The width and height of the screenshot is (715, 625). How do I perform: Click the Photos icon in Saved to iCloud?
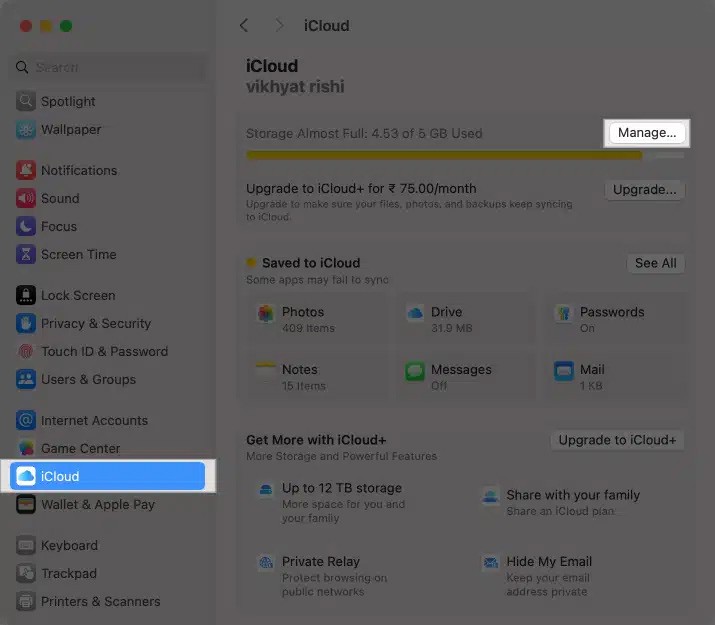coord(266,314)
